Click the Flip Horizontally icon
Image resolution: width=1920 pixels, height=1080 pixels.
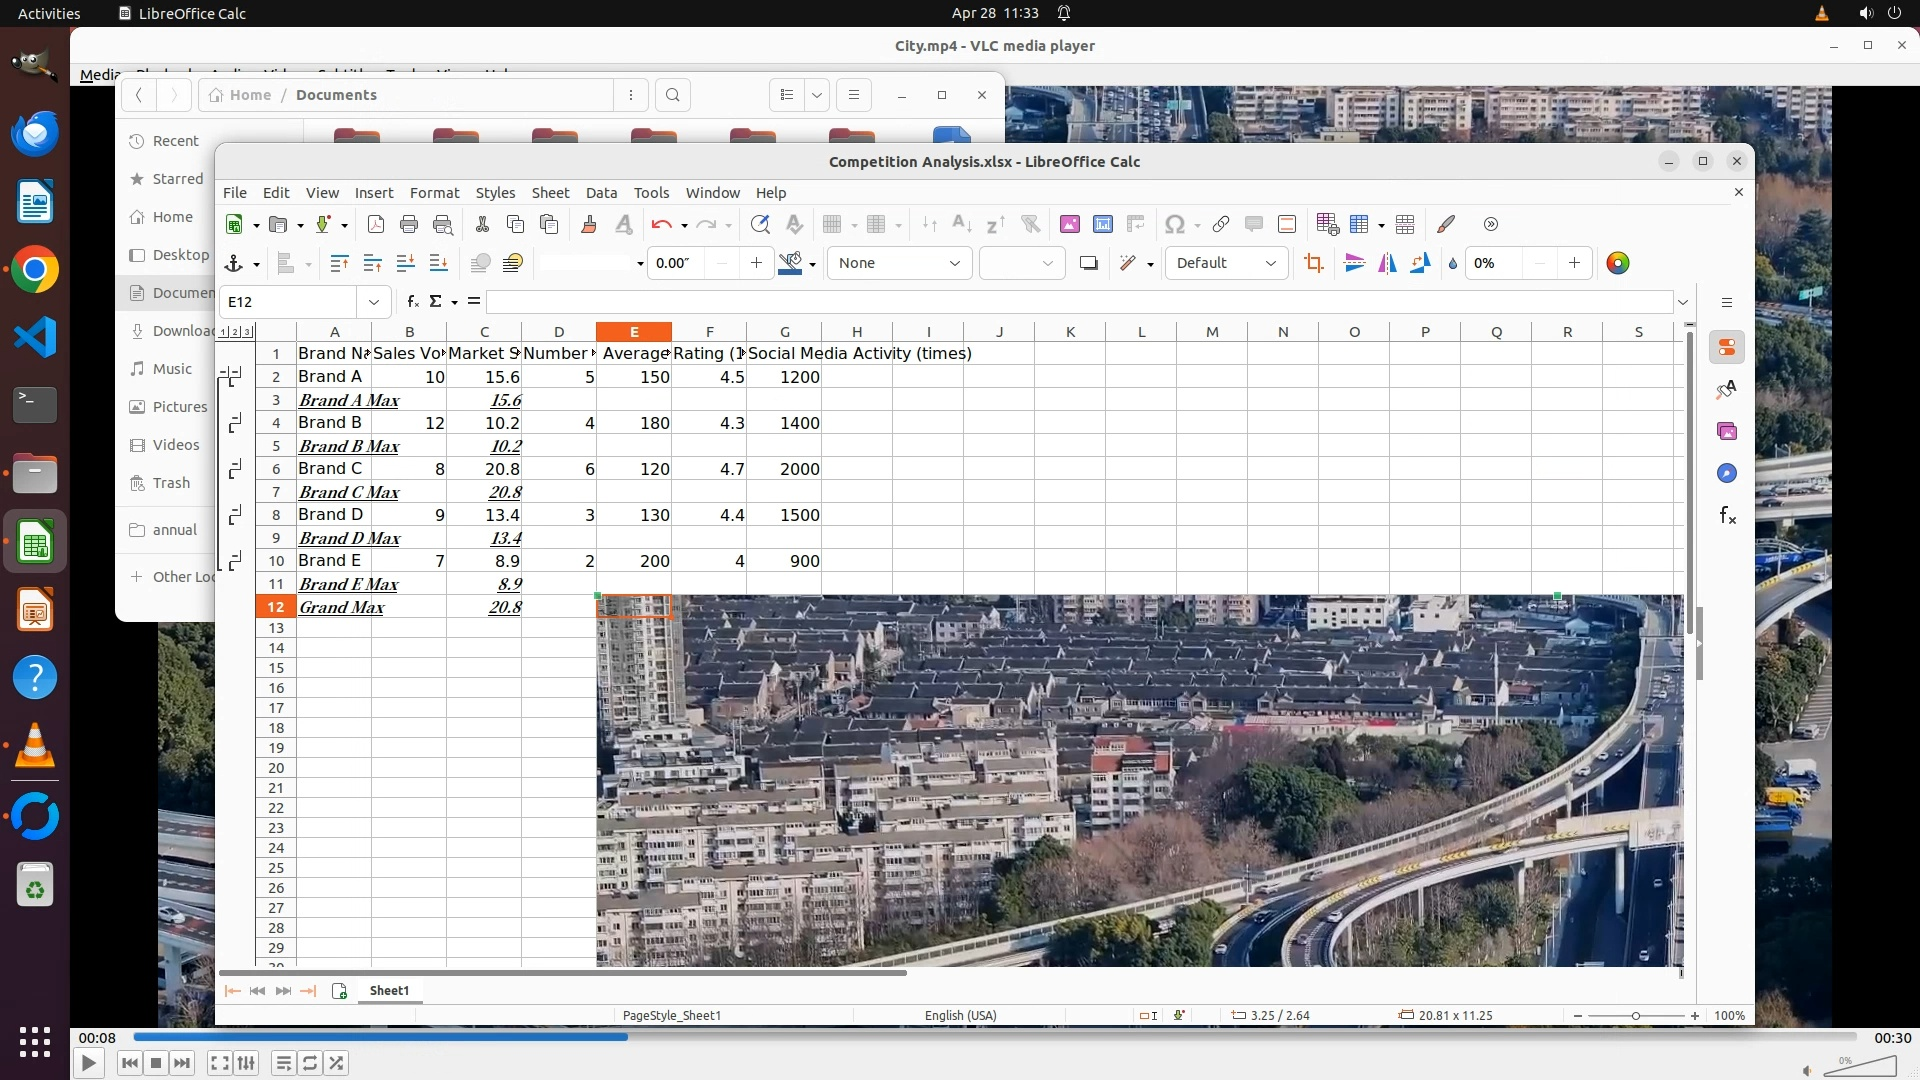[x=1387, y=263]
